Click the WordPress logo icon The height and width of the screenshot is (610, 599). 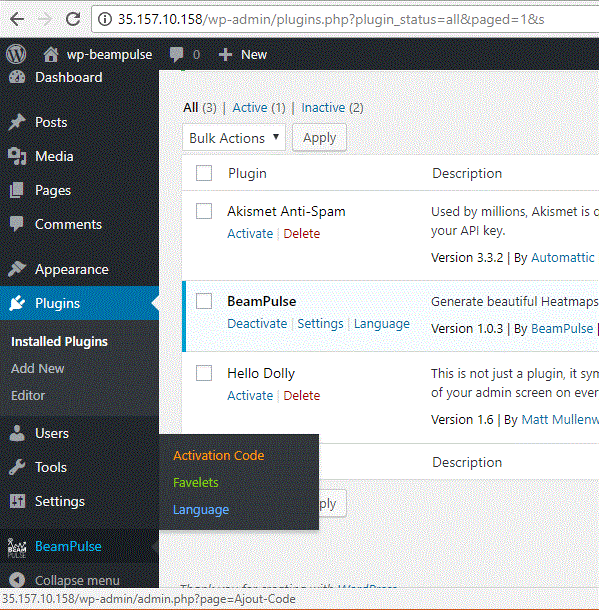tap(16, 54)
